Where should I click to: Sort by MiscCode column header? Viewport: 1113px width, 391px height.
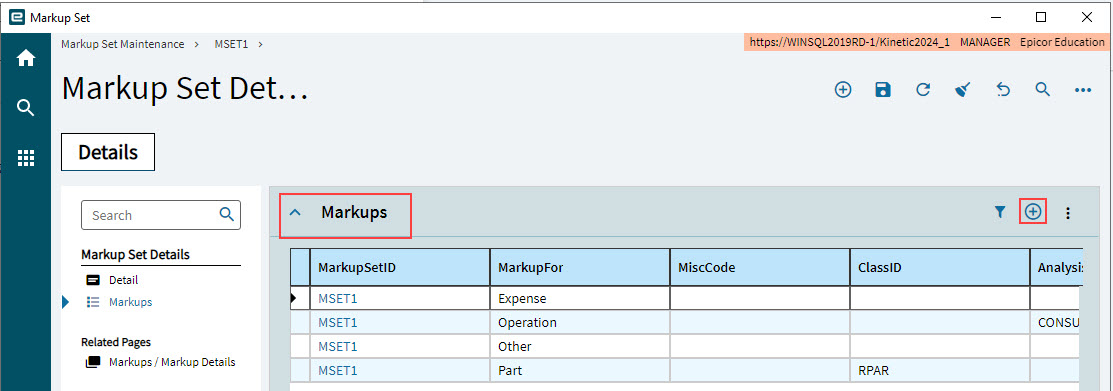pyautogui.click(x=760, y=268)
